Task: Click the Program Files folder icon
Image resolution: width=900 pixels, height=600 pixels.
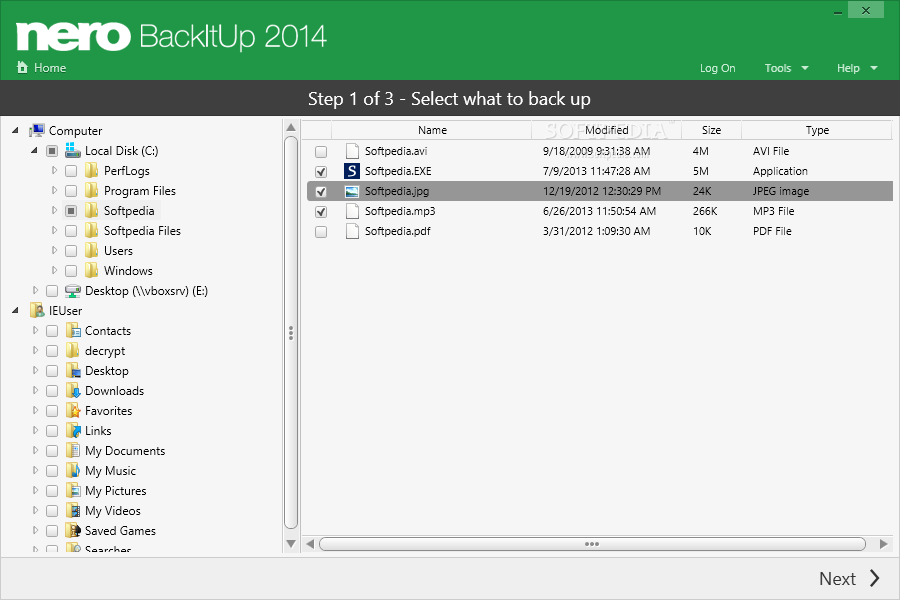Action: [x=91, y=191]
